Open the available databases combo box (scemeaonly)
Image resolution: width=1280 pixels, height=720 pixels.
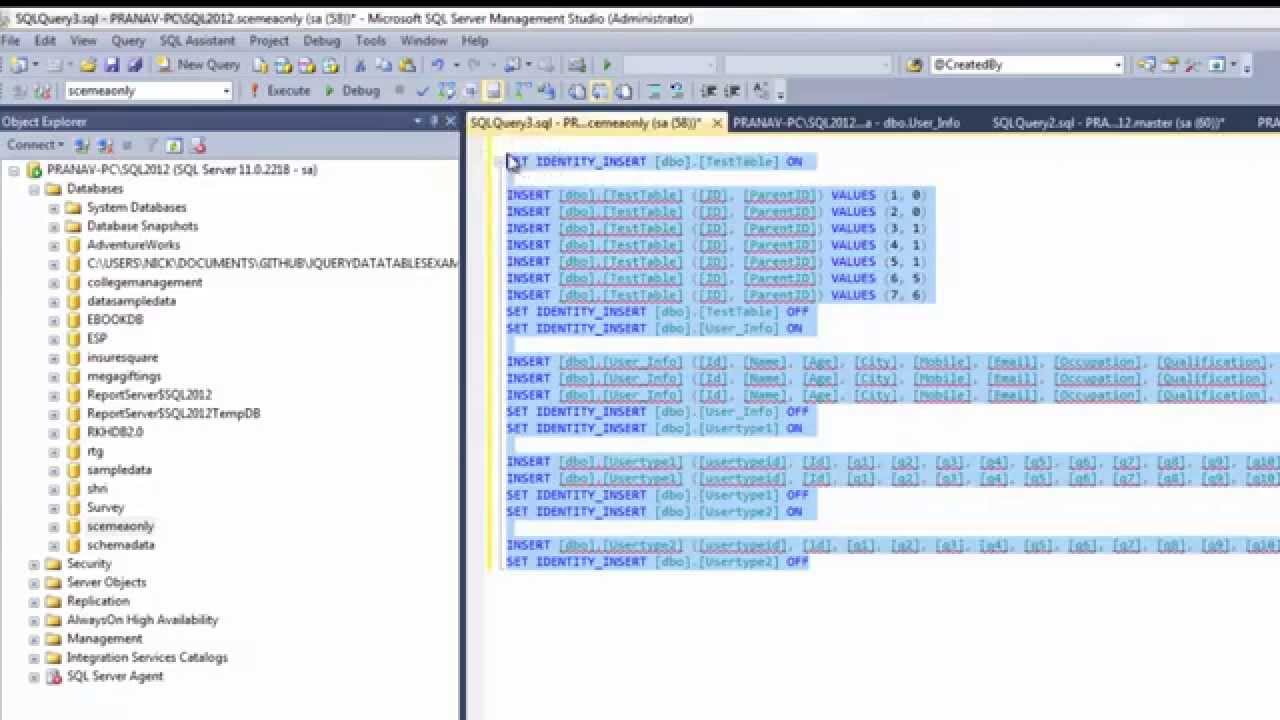click(148, 91)
